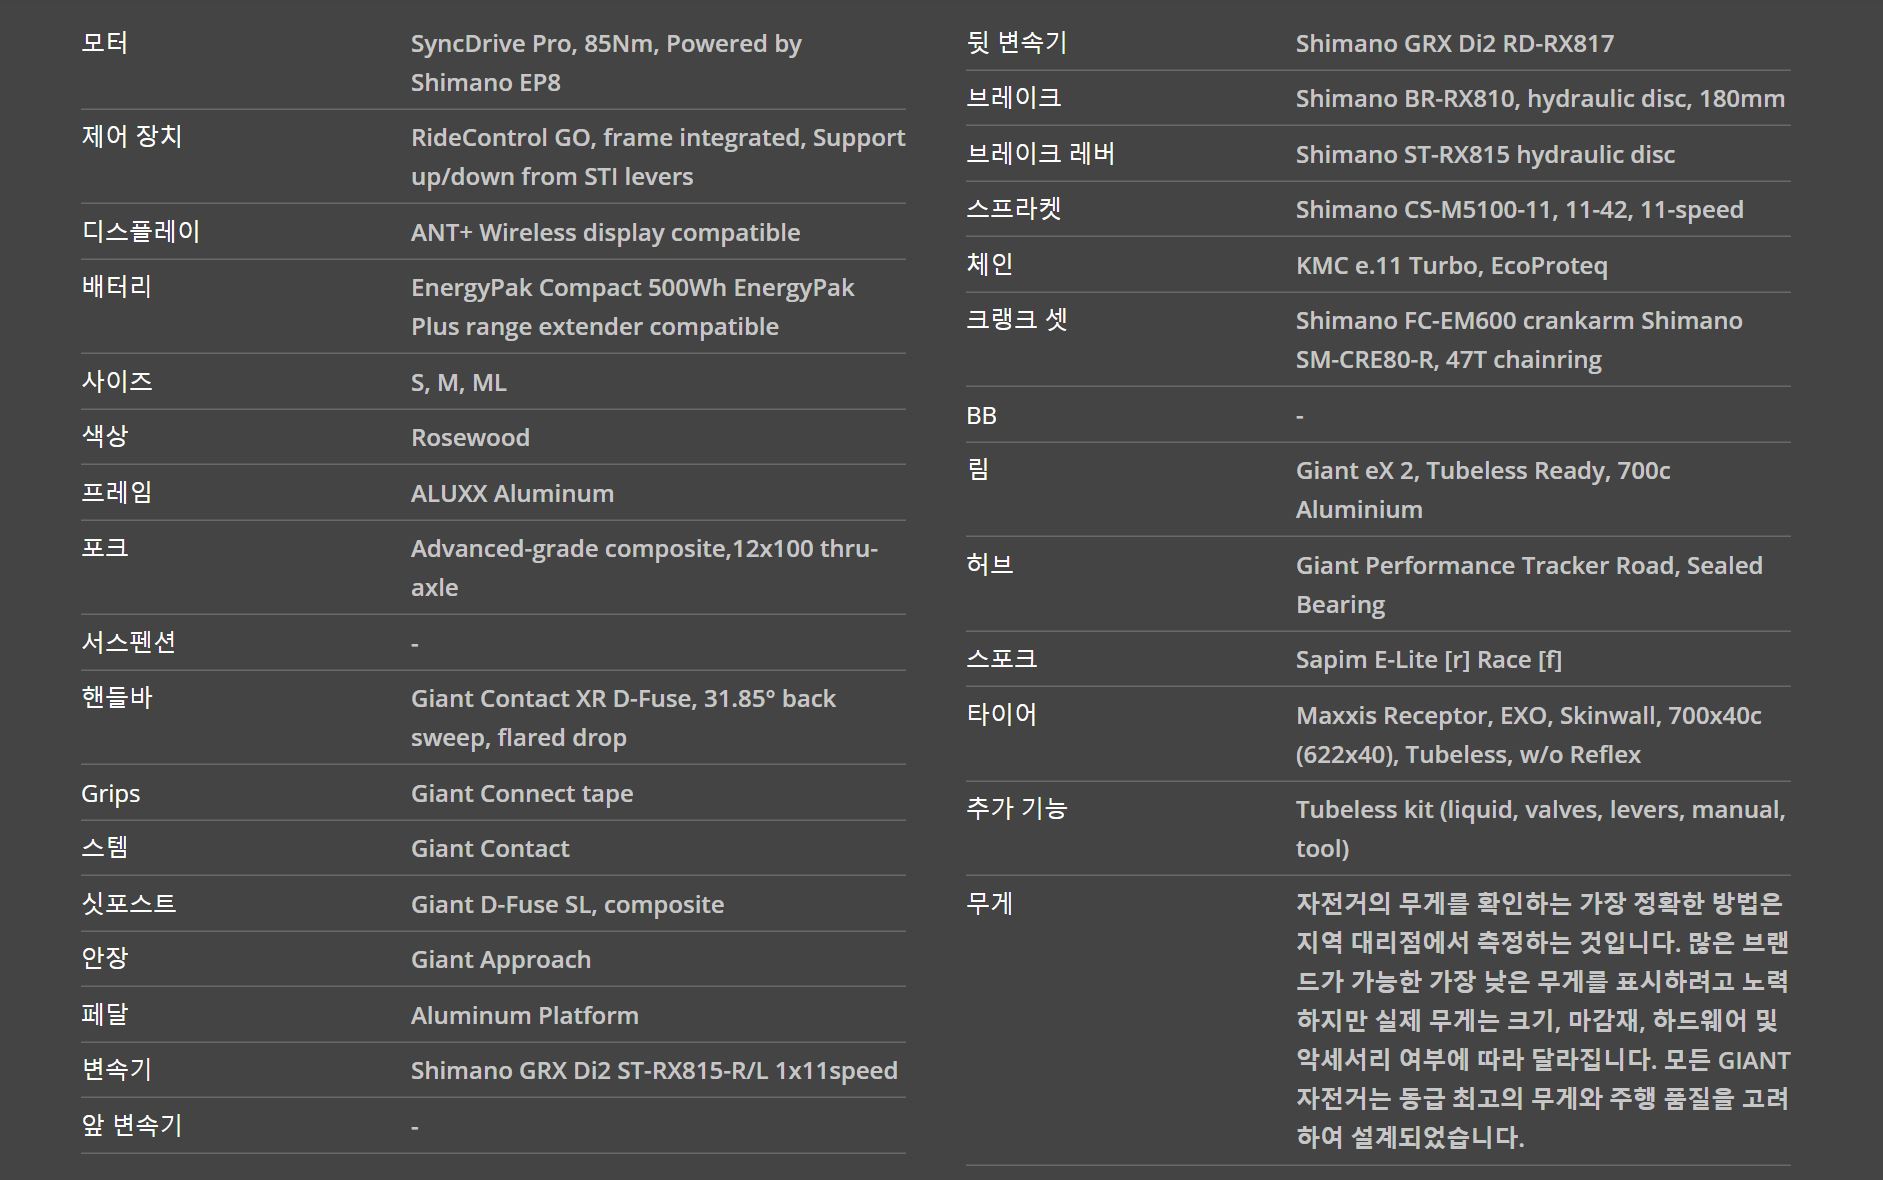Click the '페달' label
This screenshot has height=1180, width=1883.
(x=105, y=1015)
